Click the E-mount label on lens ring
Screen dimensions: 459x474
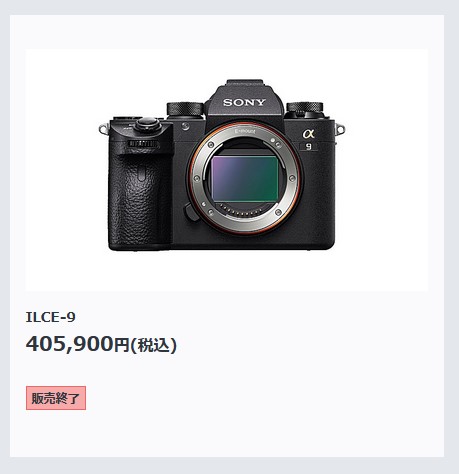pyautogui.click(x=245, y=132)
